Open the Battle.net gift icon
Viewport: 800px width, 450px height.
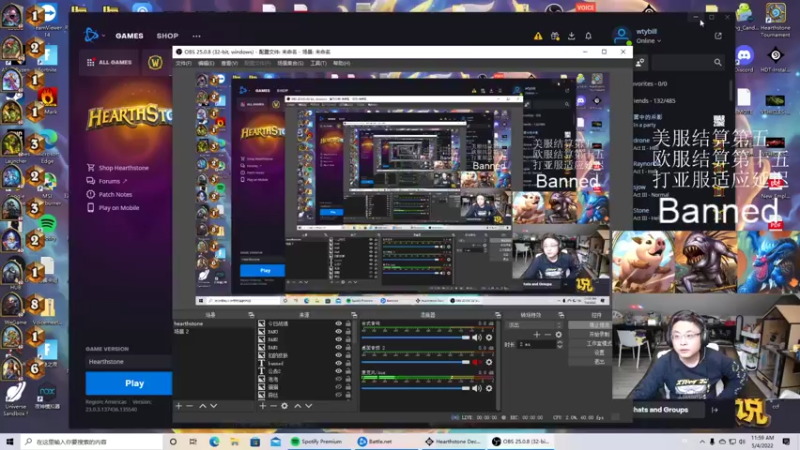click(555, 36)
